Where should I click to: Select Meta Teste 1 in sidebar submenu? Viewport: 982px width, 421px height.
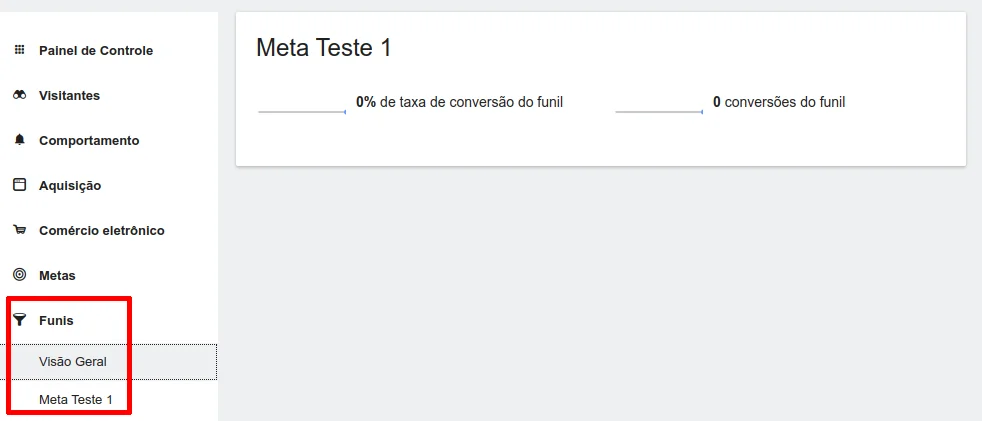(x=76, y=400)
